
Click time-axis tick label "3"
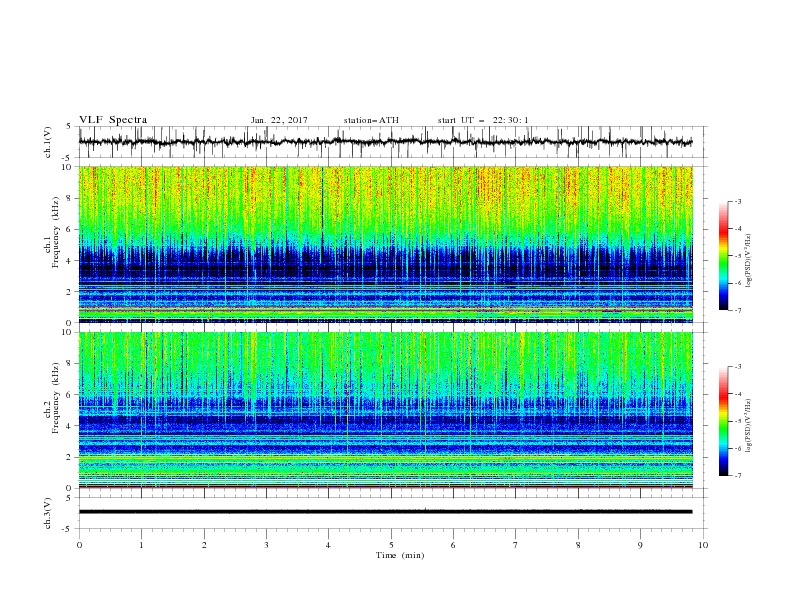266,545
